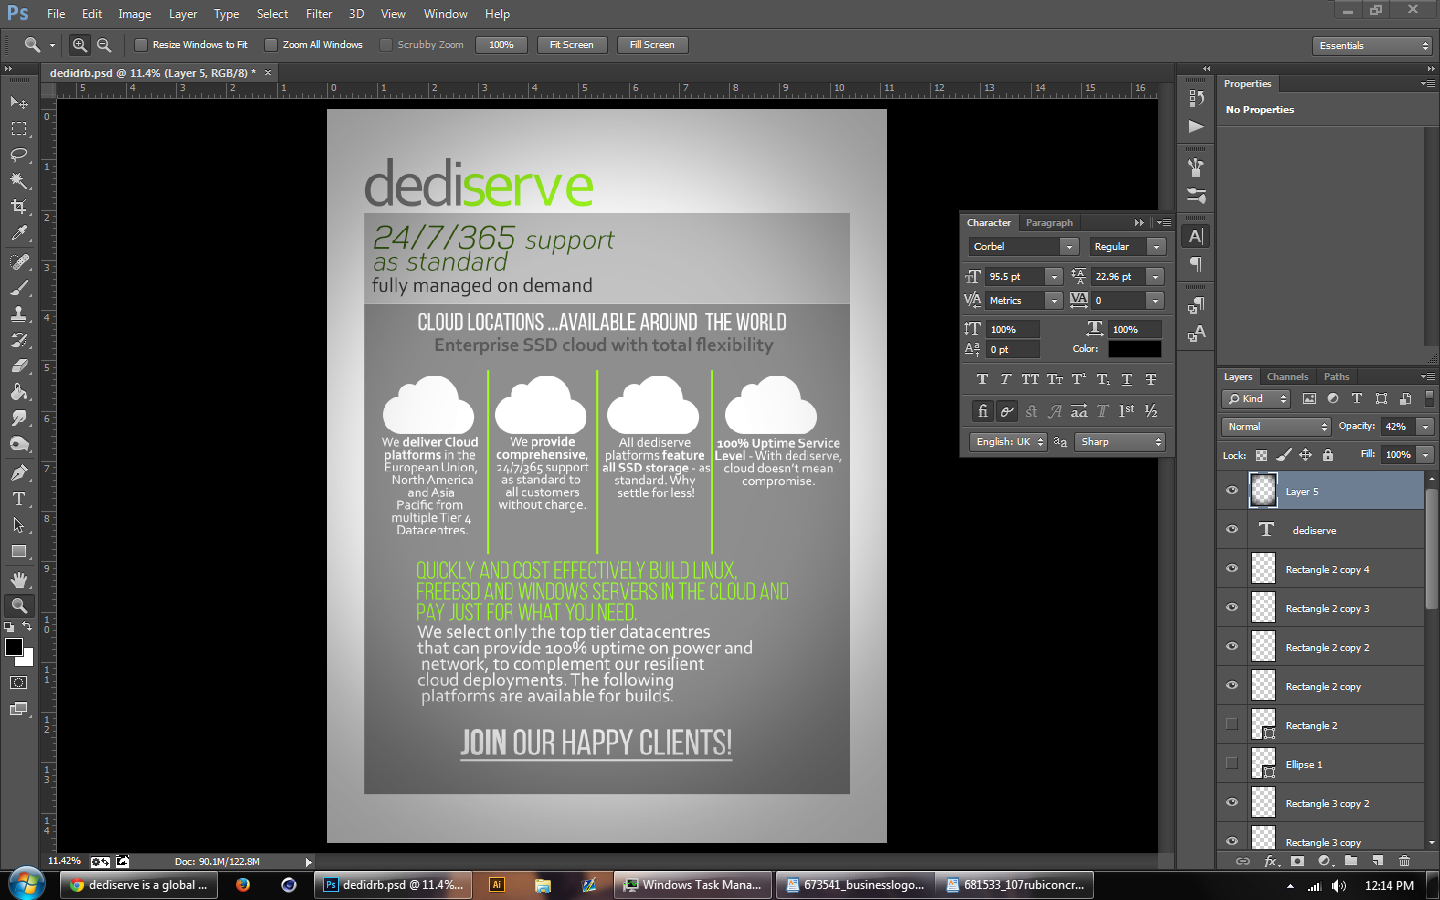The image size is (1440, 900).
Task: Delete layer using trash icon
Action: tap(1404, 861)
